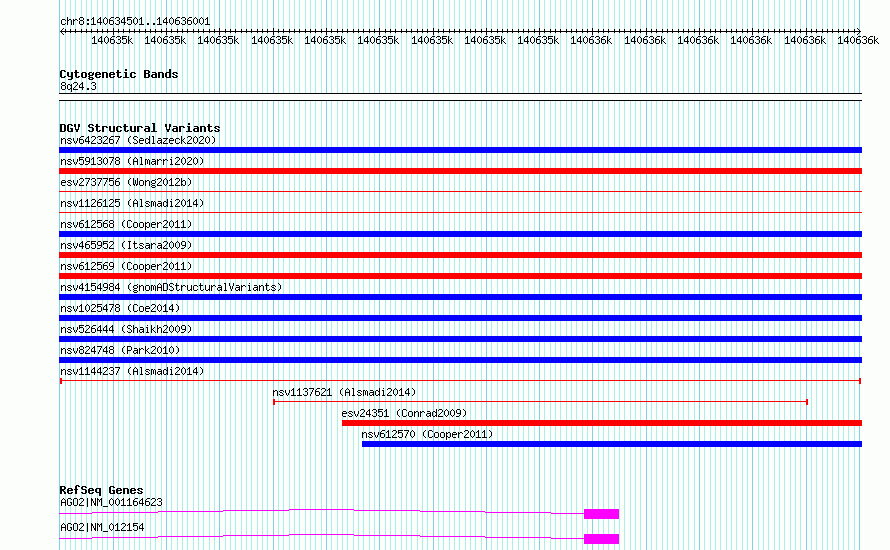The image size is (890, 550).
Task: Click the blue bar of nsv824748
Action: click(x=460, y=360)
